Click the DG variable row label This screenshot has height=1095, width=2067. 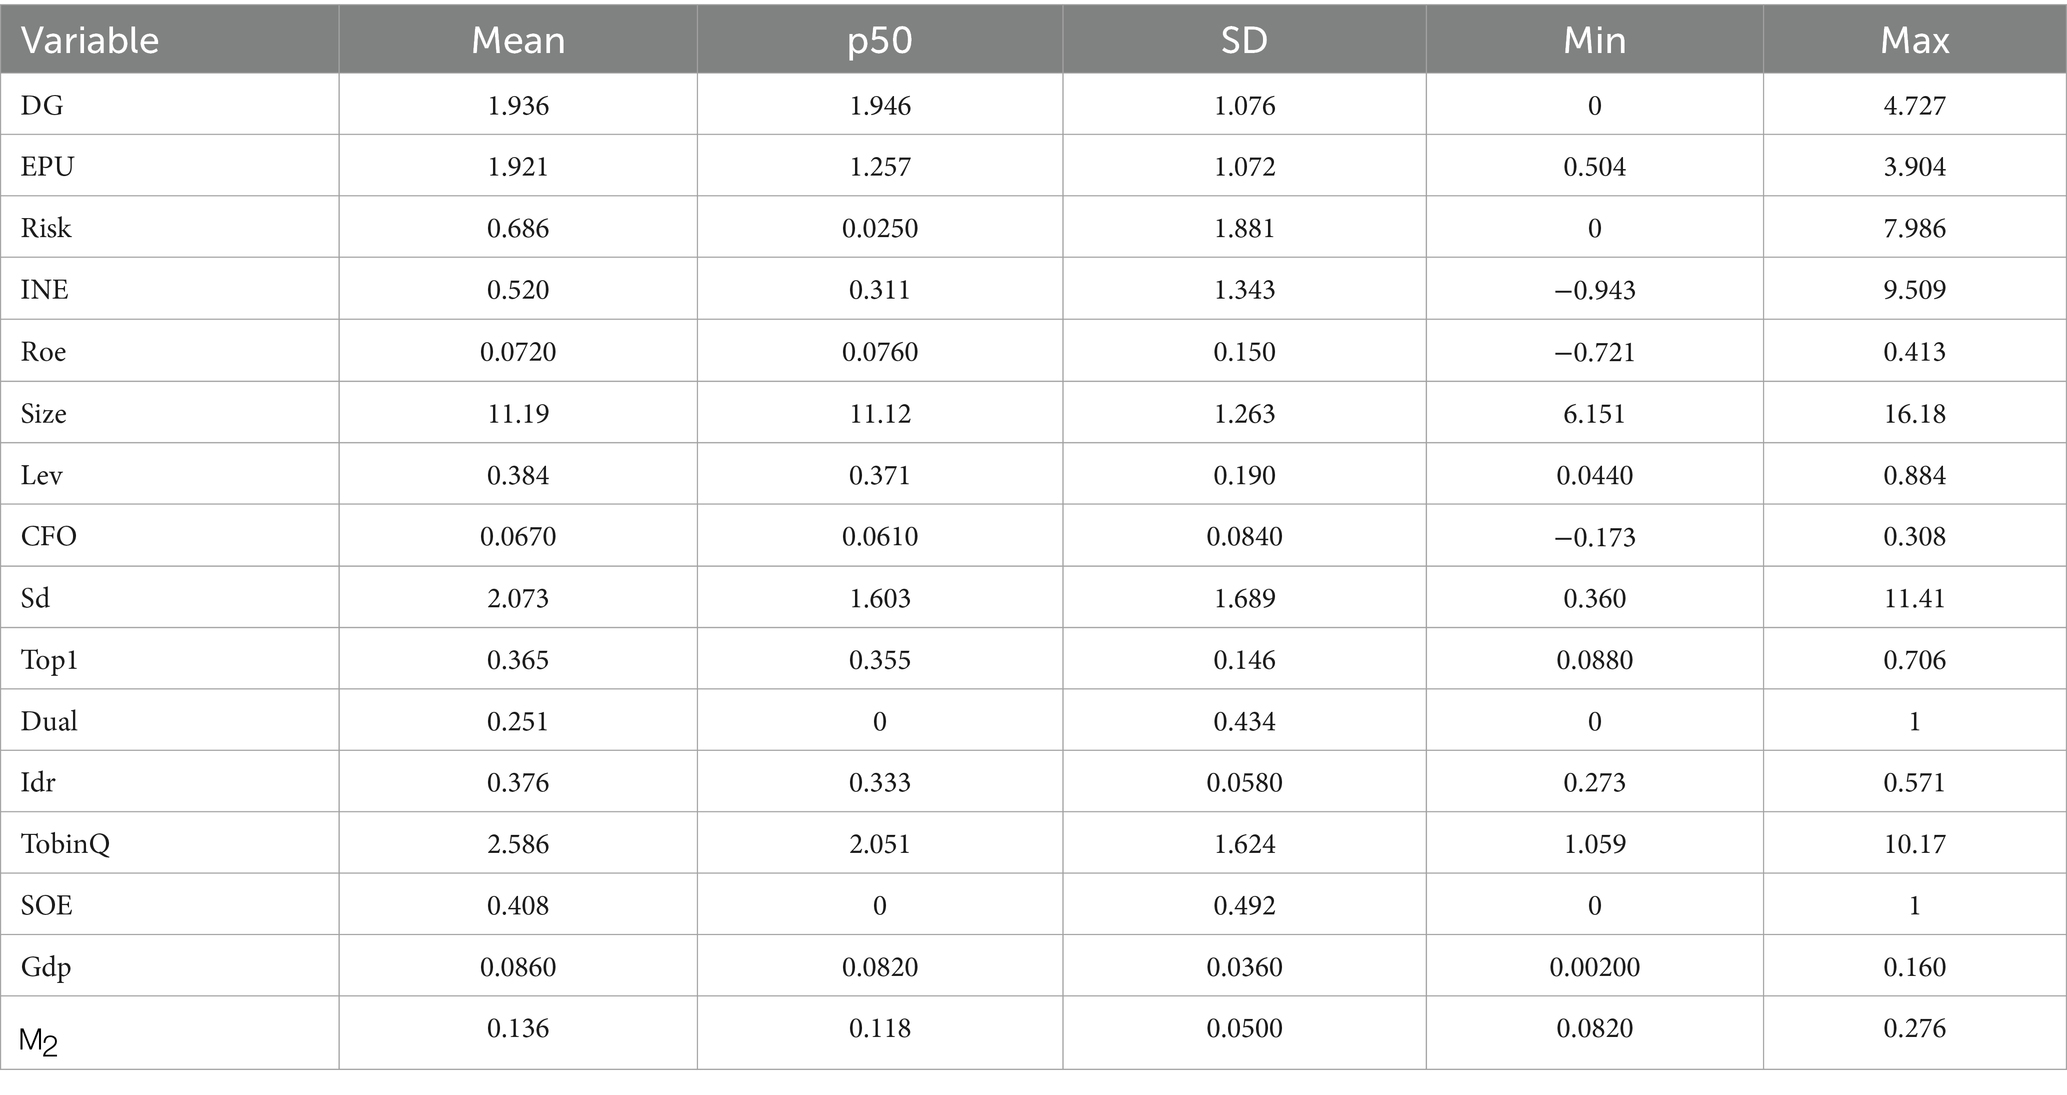pyautogui.click(x=42, y=105)
